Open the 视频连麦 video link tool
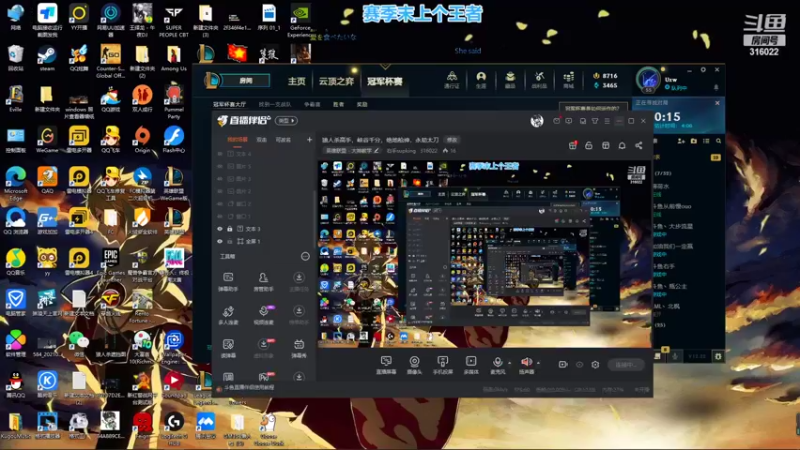 click(263, 315)
